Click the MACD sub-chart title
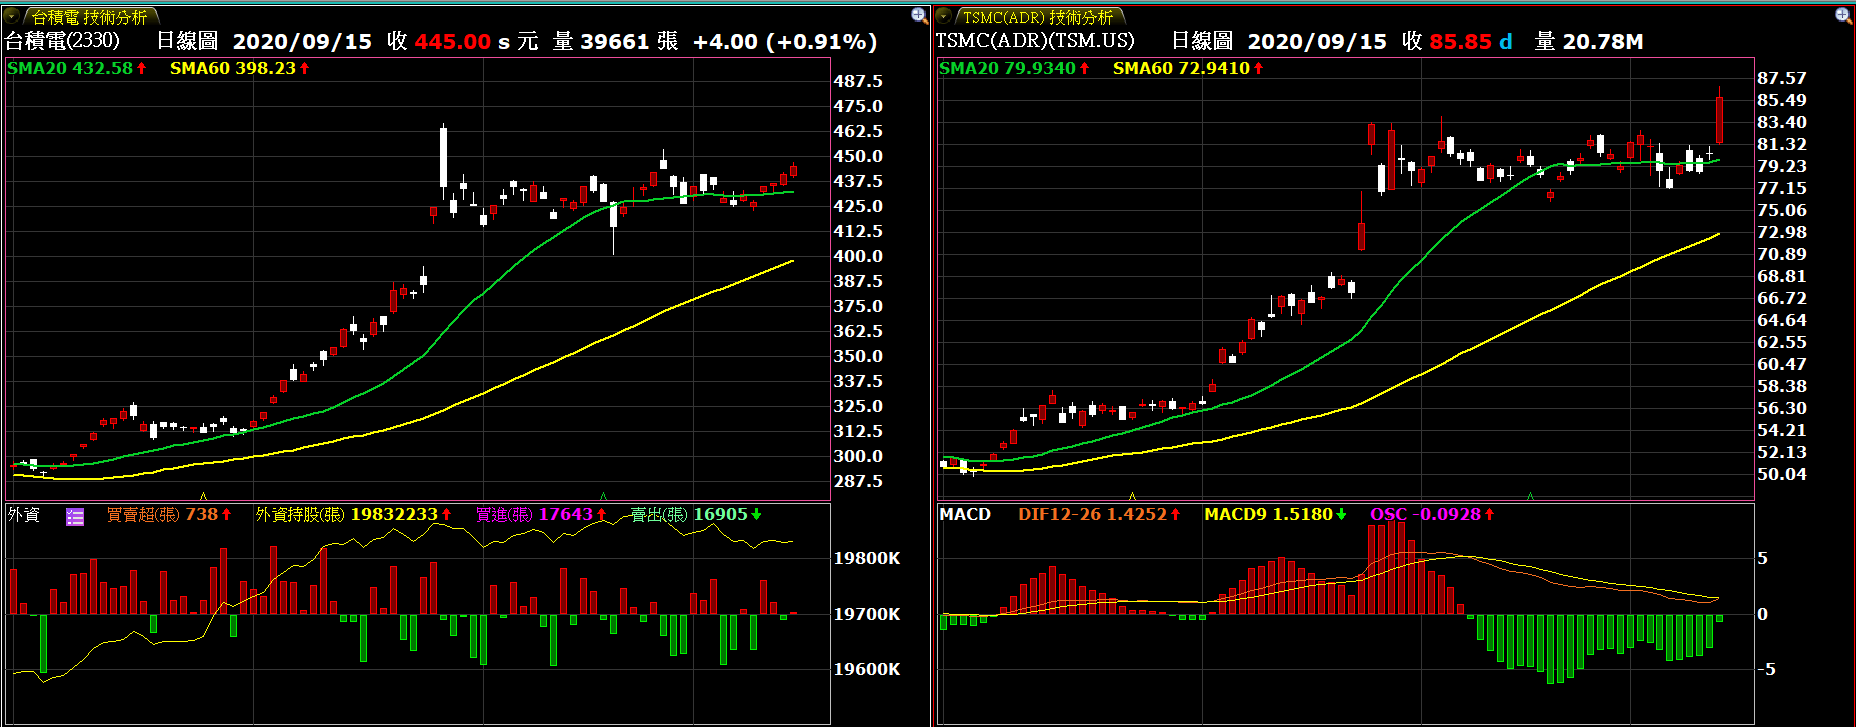 pos(965,514)
